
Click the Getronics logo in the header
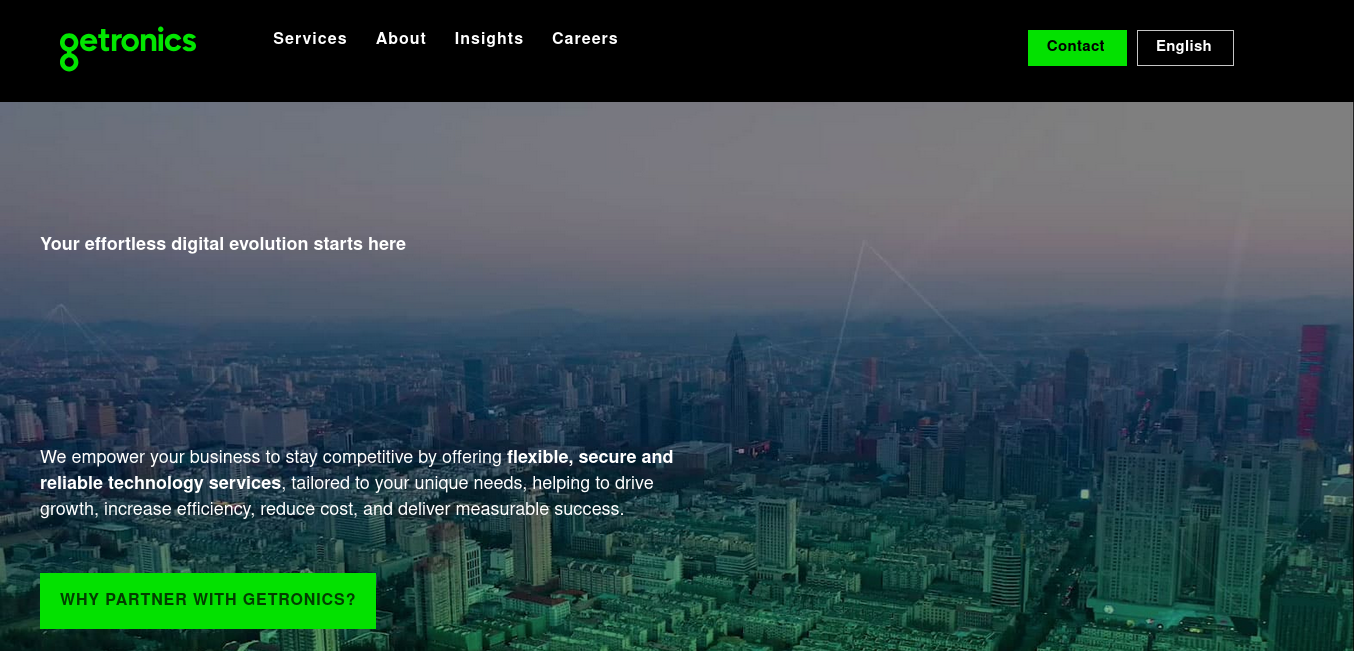coord(128,46)
